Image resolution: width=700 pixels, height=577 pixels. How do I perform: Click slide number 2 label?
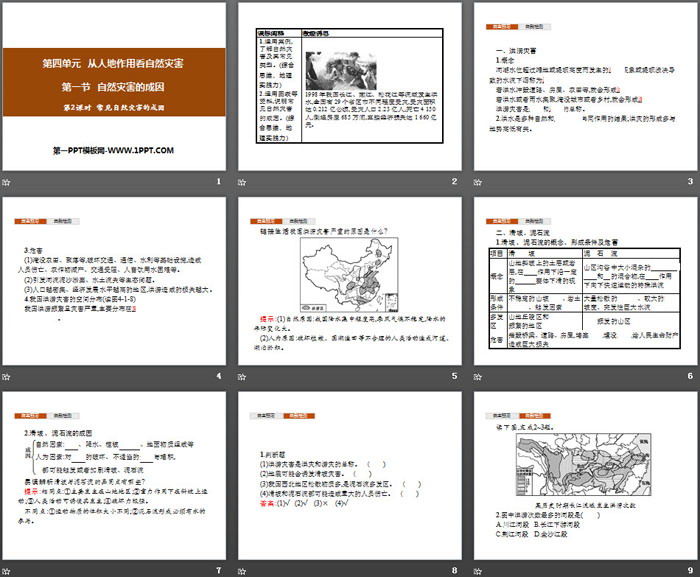point(454,181)
